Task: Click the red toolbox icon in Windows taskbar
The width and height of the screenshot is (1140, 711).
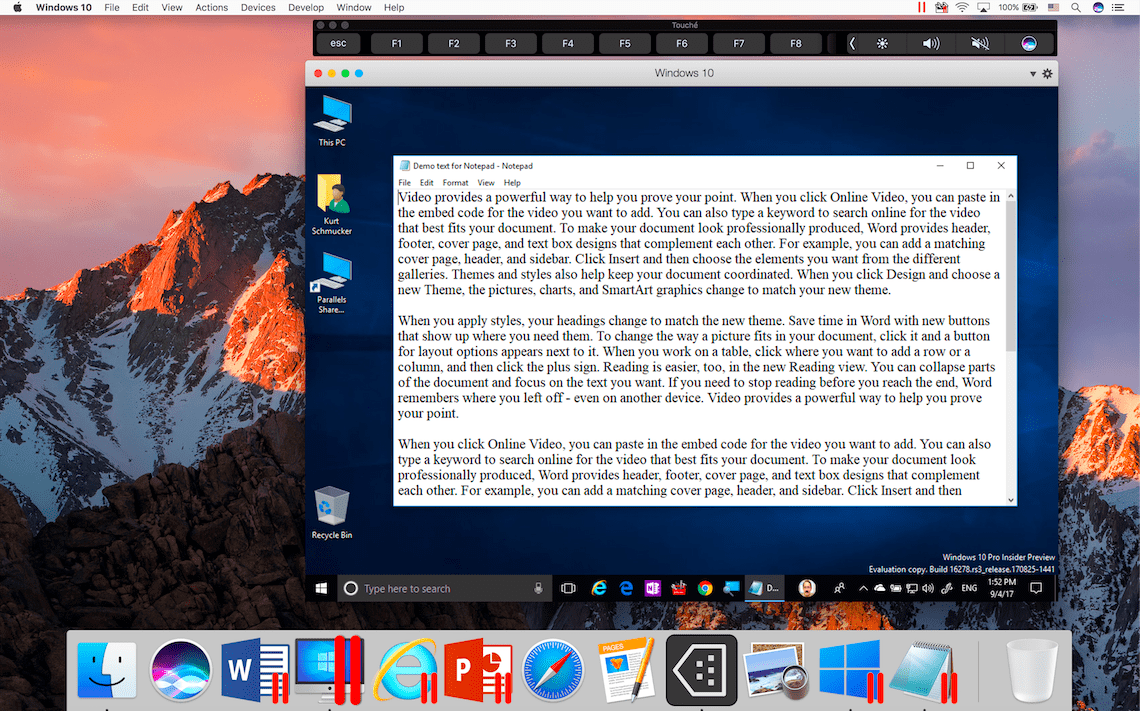Action: pos(678,589)
